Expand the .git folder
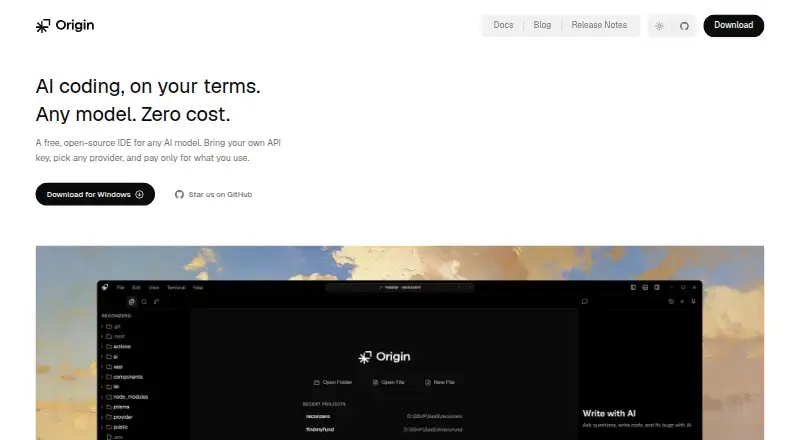800x440 pixels. 111,326
